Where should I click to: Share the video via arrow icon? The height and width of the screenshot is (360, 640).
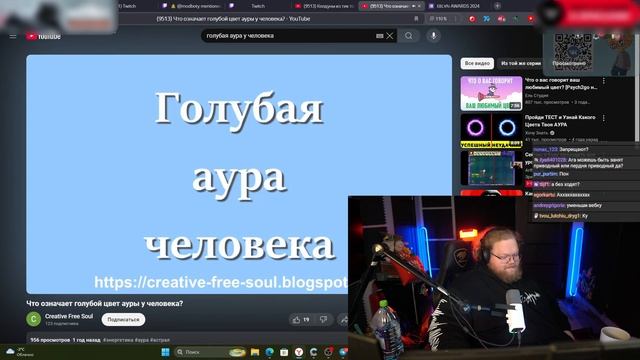(x=343, y=320)
